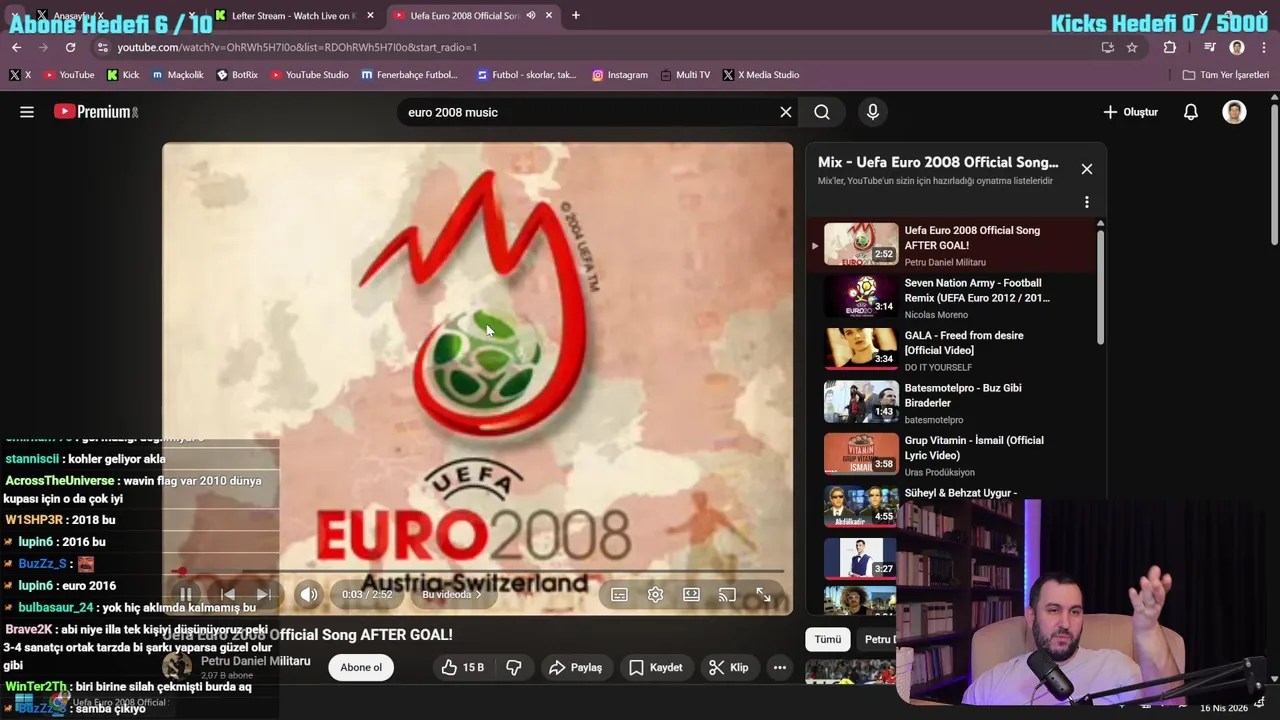
Task: Open the Kick bookmark
Action: 123,75
